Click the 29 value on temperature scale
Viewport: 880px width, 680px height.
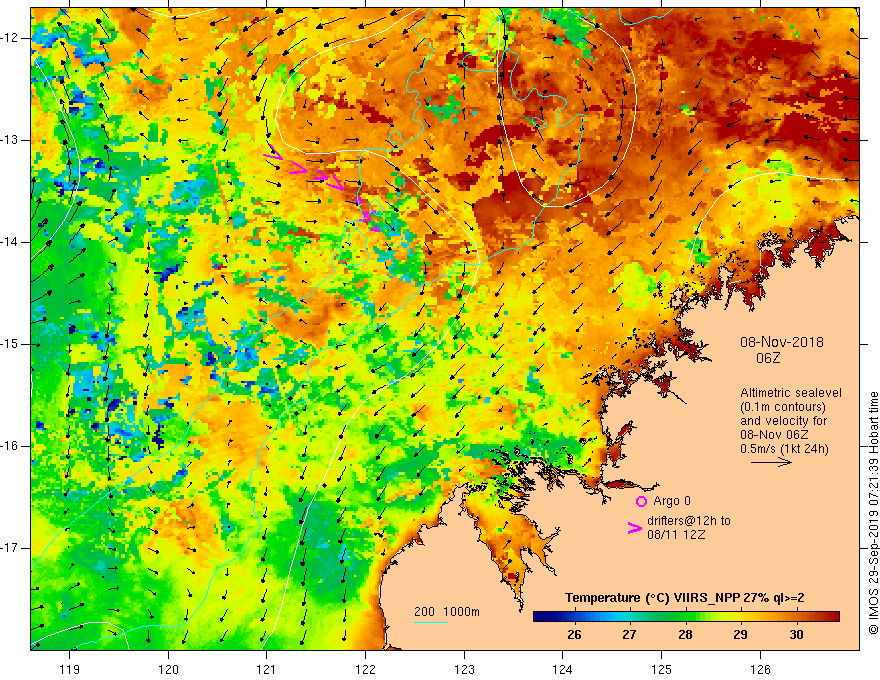[740, 635]
